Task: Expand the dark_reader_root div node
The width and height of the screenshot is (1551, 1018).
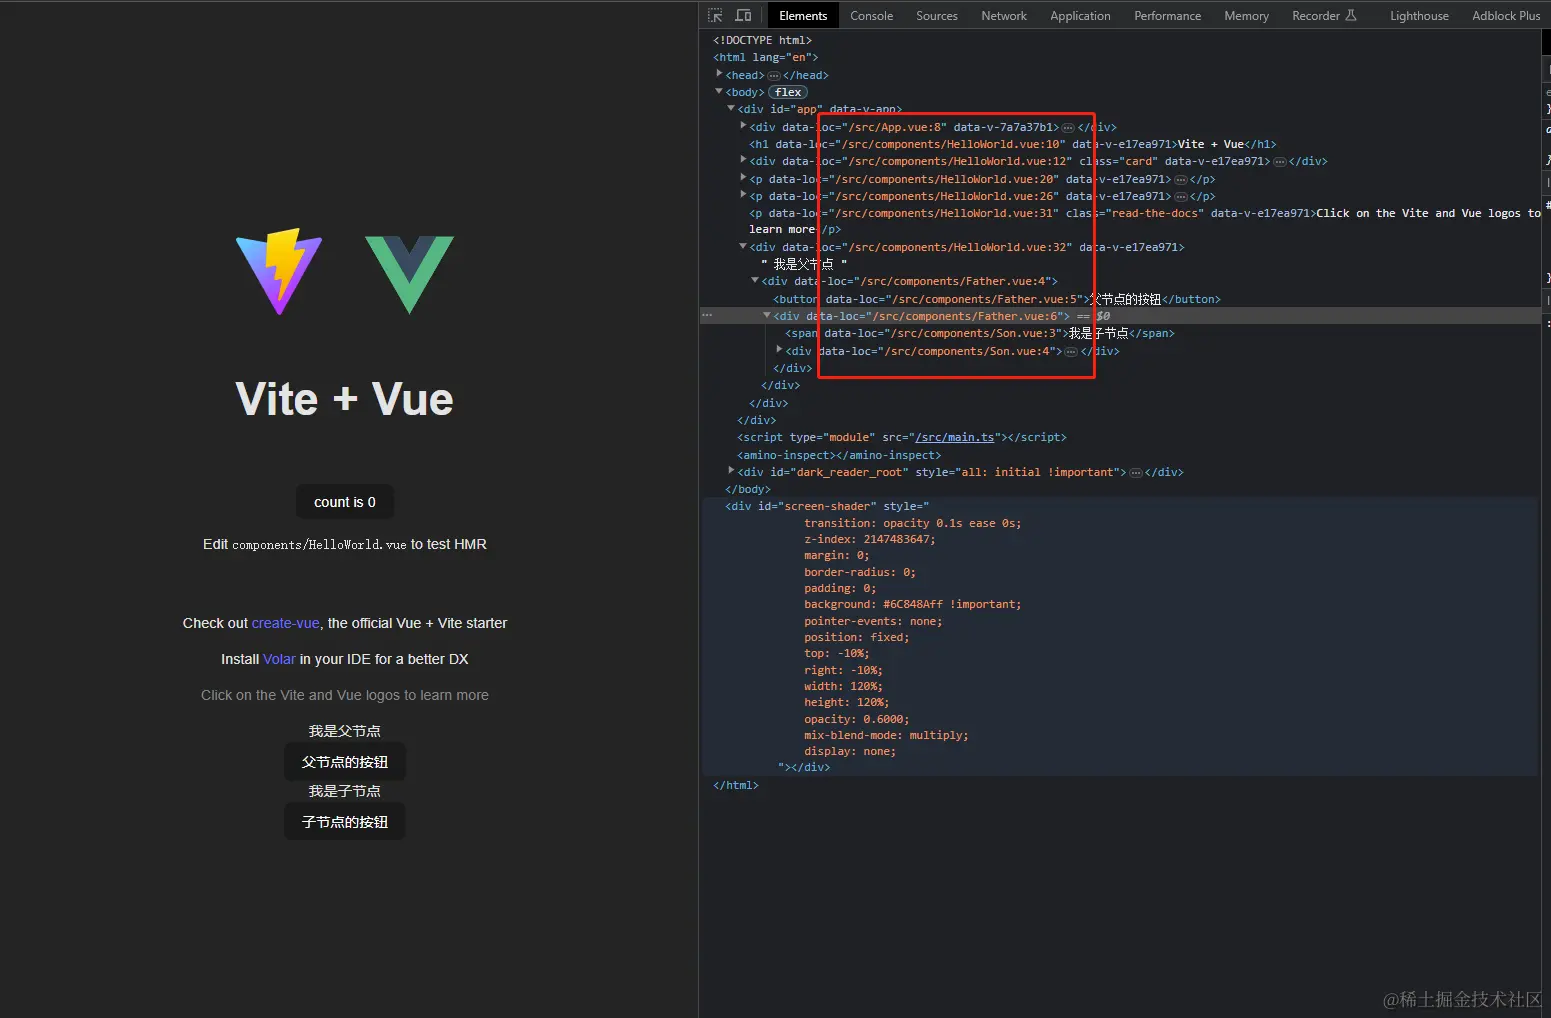Action: click(x=731, y=471)
